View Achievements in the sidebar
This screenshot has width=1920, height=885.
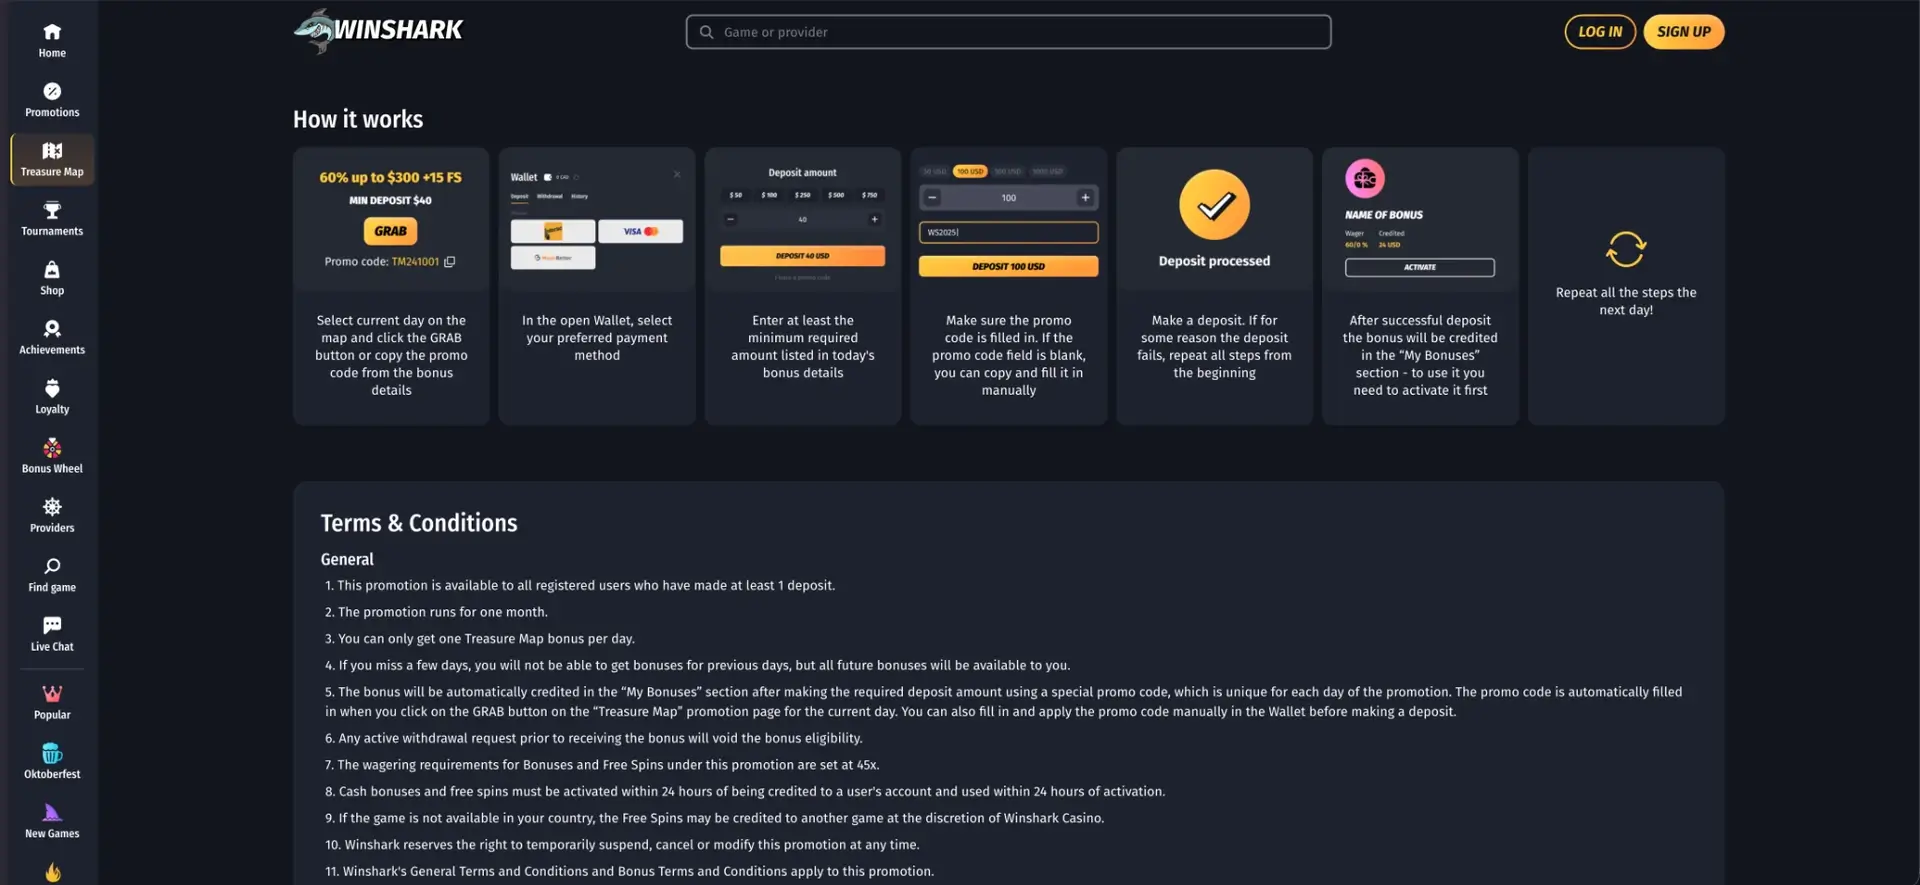click(52, 338)
